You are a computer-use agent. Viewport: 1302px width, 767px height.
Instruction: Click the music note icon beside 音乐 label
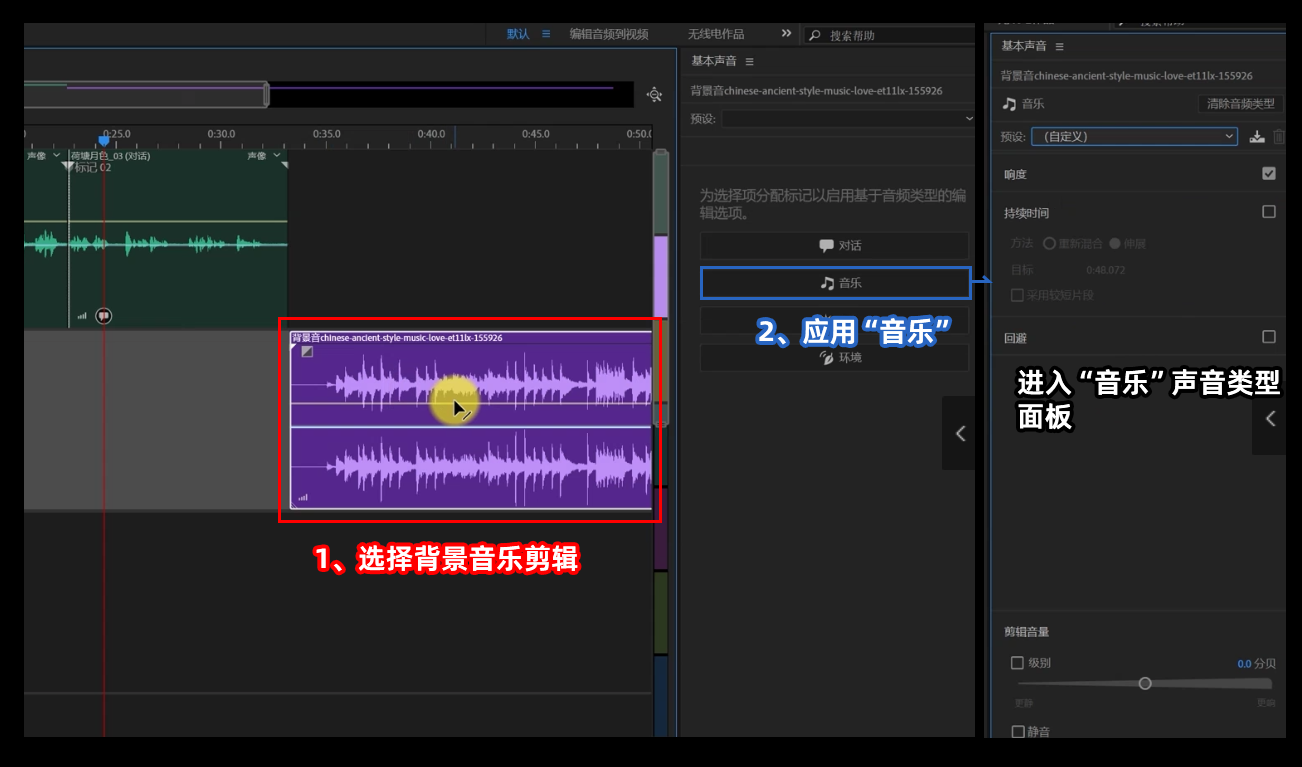[x=1012, y=103]
